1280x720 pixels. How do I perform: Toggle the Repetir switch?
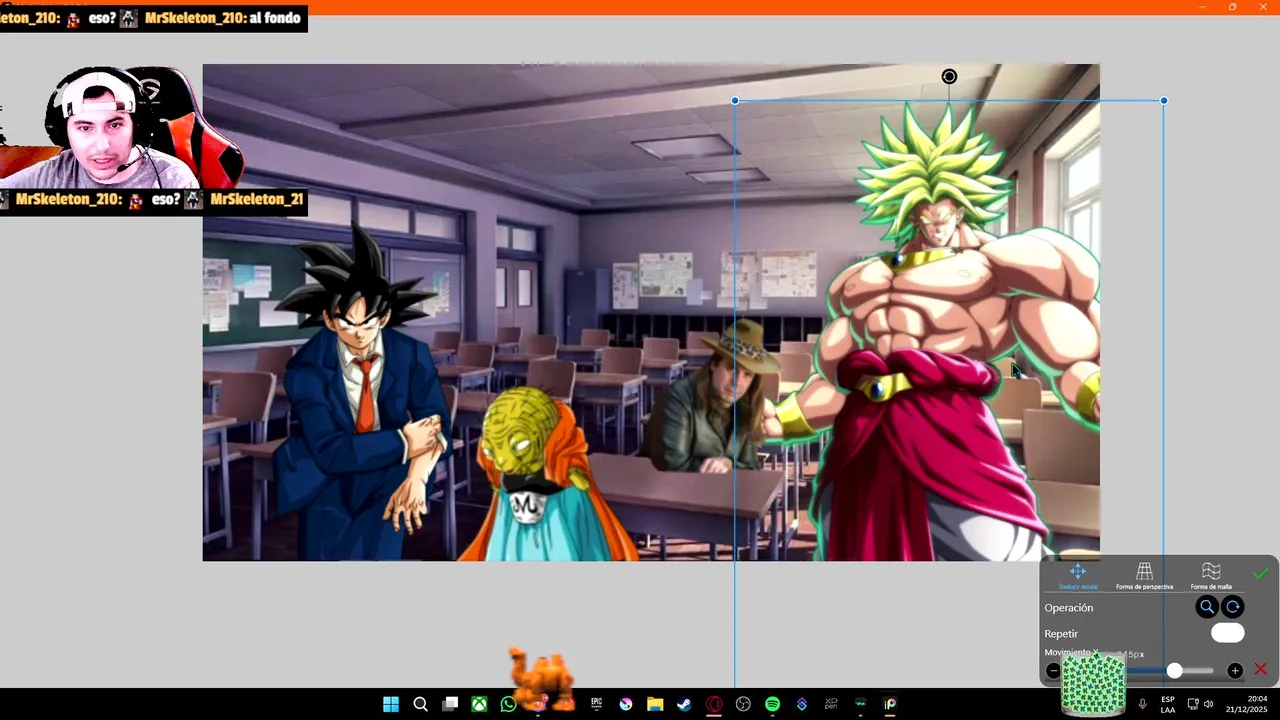[x=1228, y=633]
